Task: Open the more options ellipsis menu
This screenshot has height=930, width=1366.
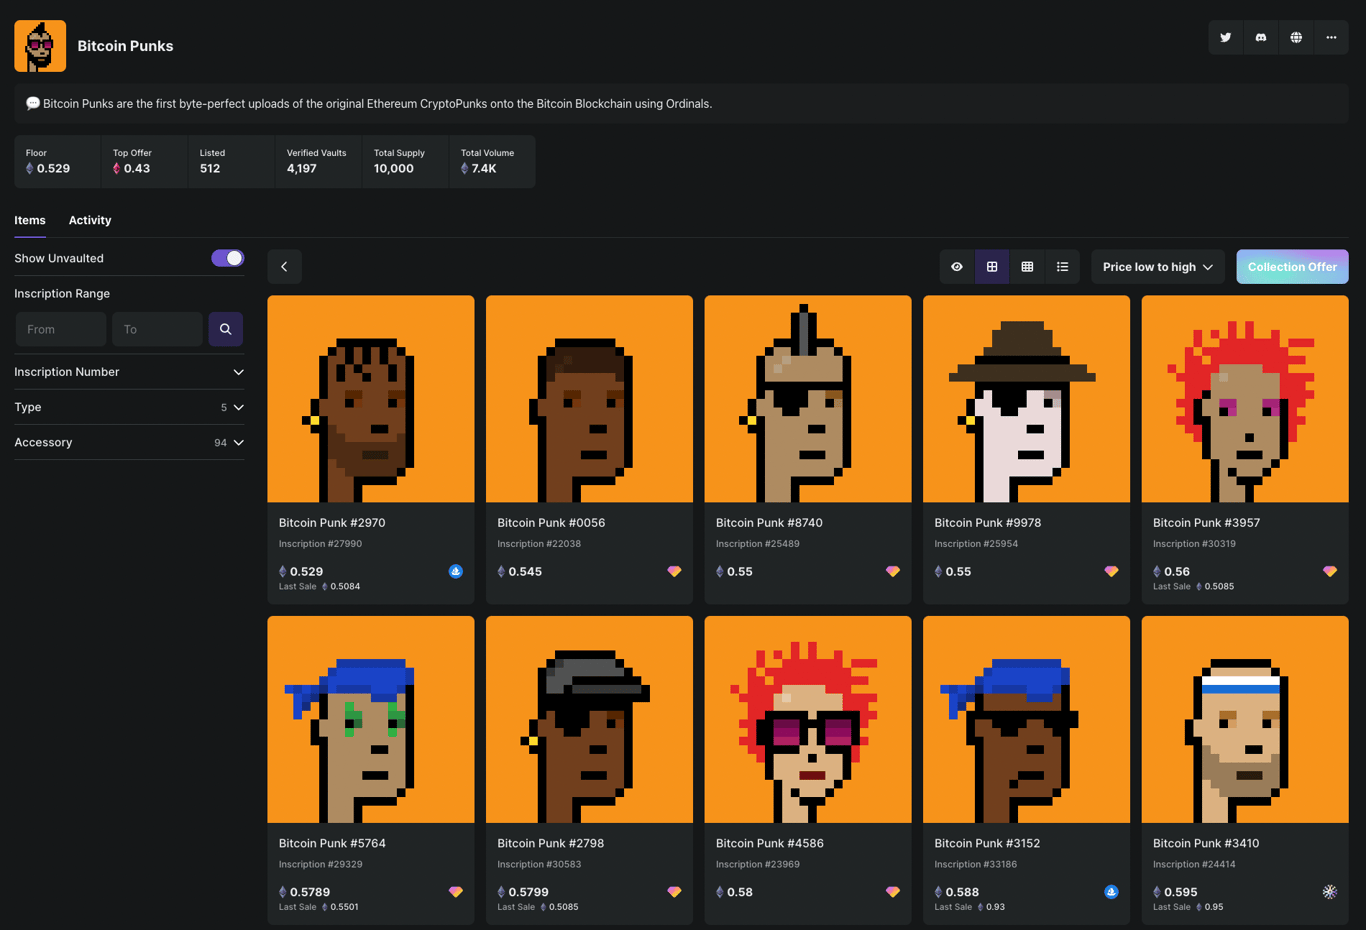Action: (1331, 38)
